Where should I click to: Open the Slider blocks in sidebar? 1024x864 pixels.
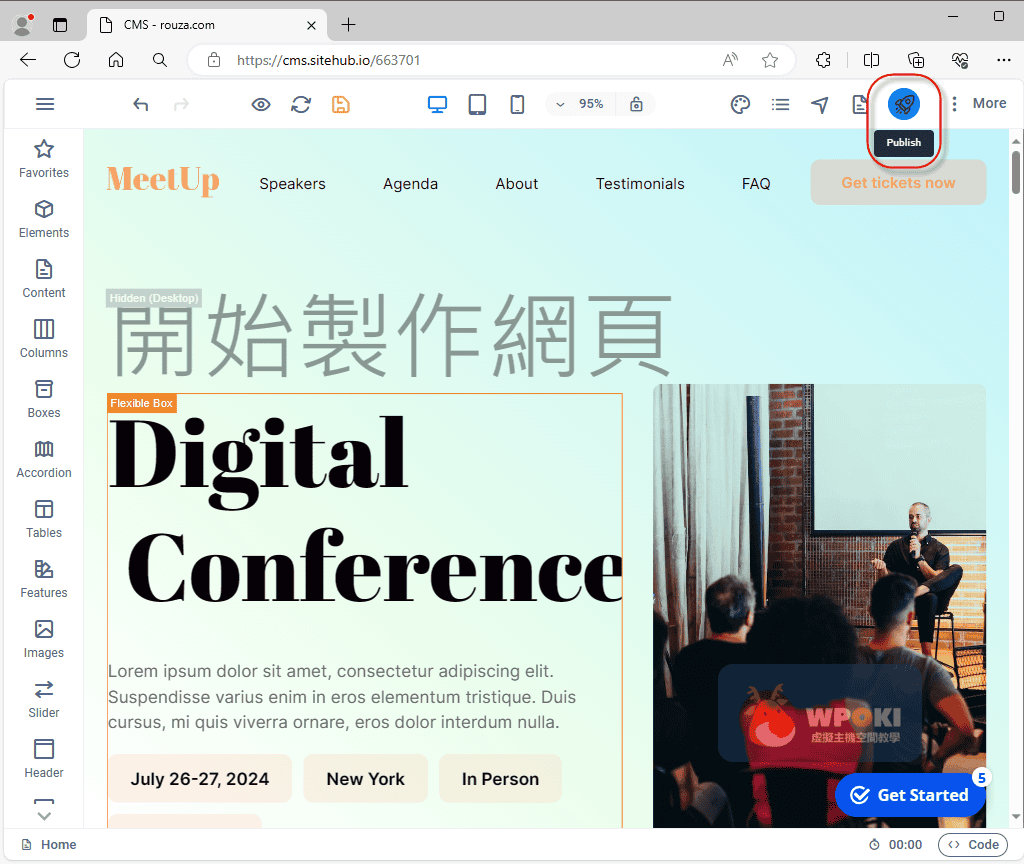click(x=44, y=699)
